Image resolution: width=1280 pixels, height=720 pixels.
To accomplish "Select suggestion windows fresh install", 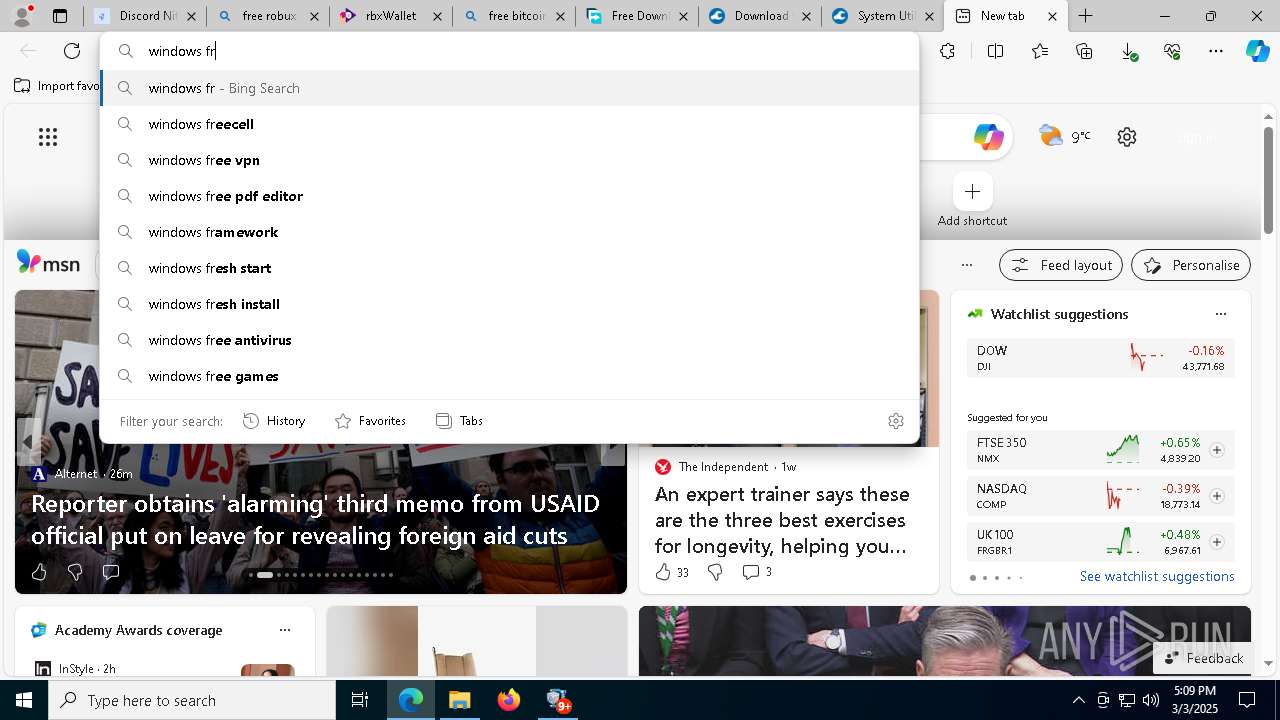I will point(510,304).
